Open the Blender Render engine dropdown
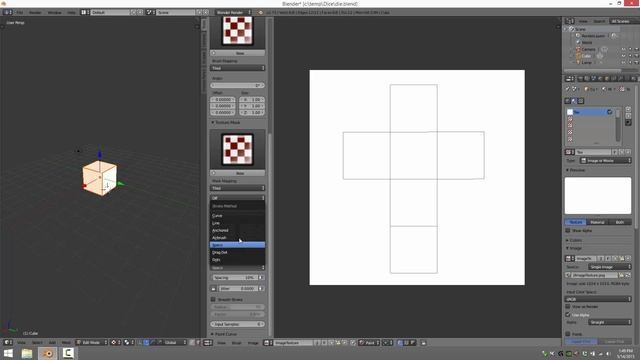The height and width of the screenshot is (360, 640). [233, 12]
